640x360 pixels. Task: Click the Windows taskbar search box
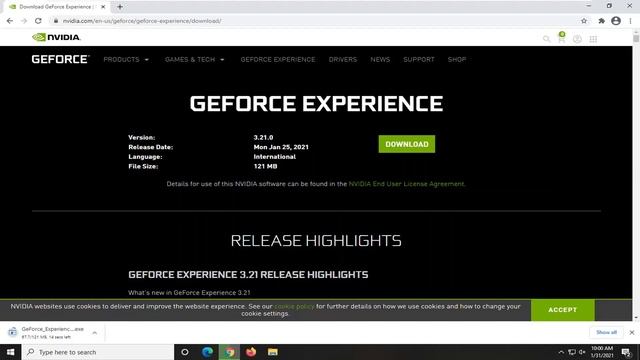click(98, 352)
